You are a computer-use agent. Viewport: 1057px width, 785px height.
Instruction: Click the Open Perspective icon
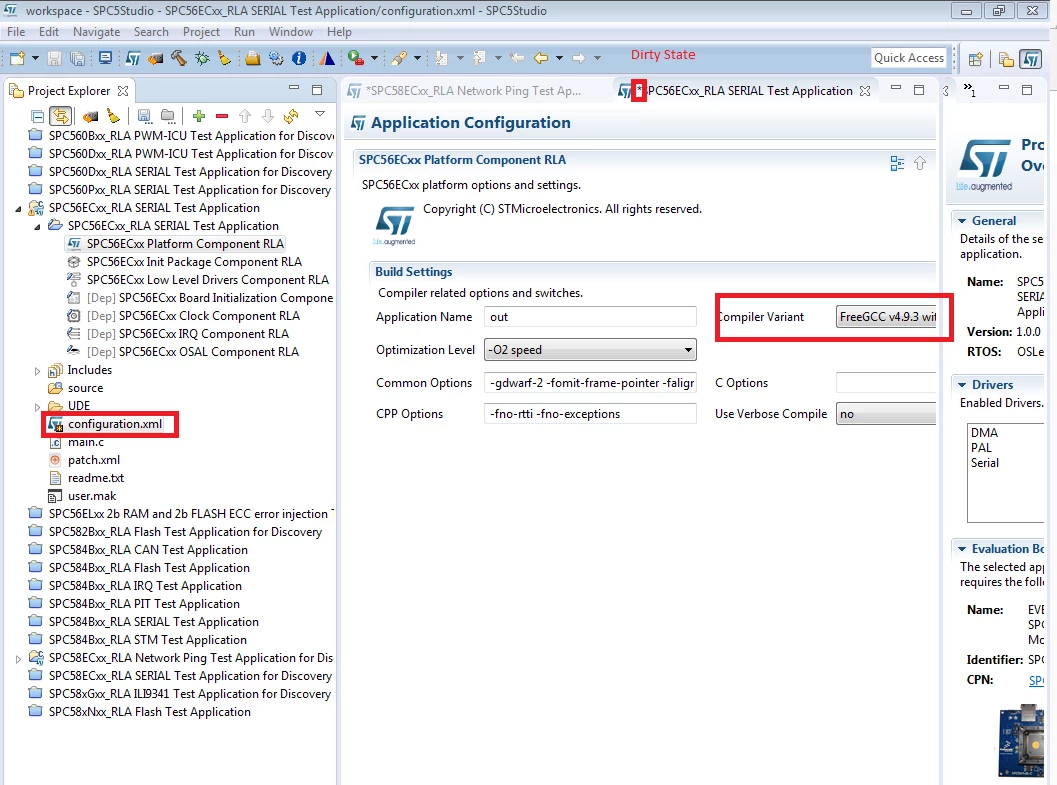(x=975, y=59)
